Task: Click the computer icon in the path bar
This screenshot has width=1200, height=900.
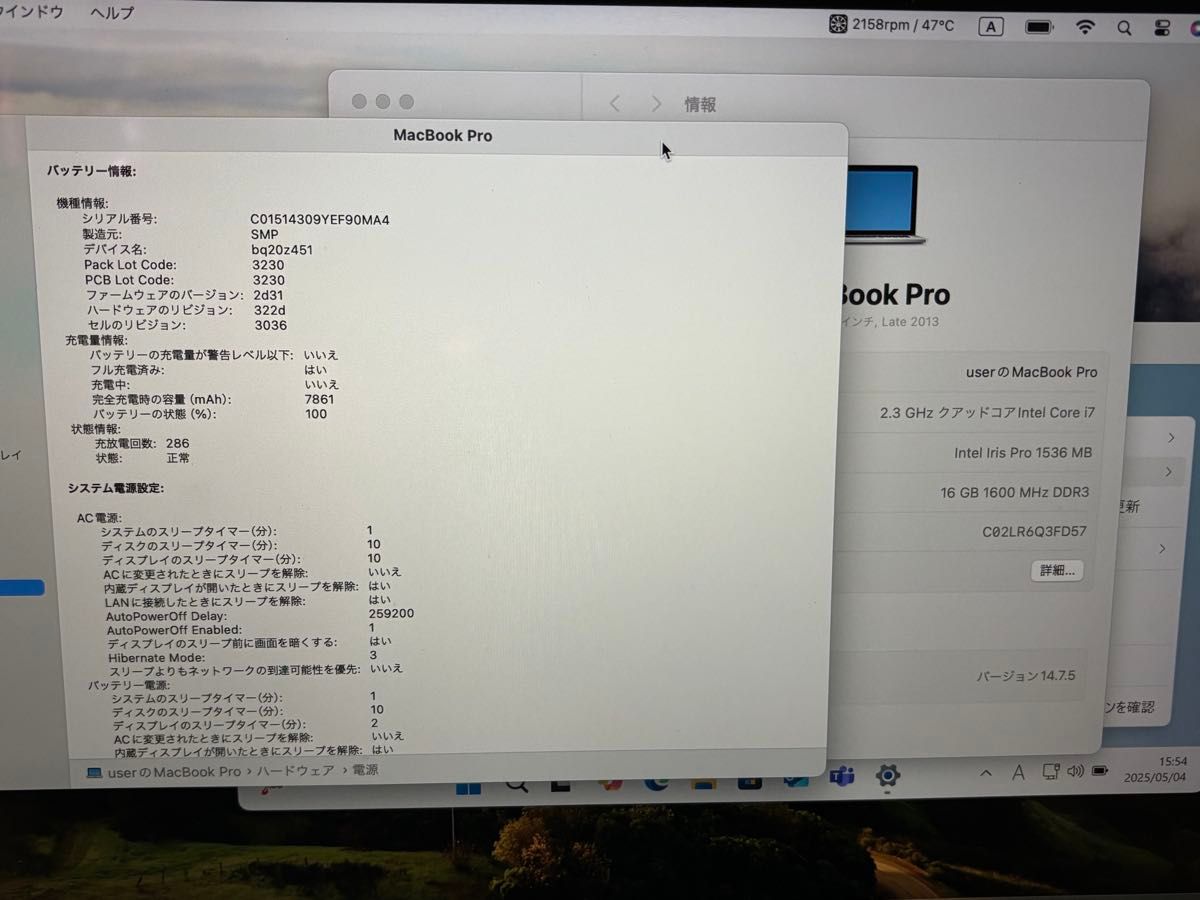Action: pyautogui.click(x=94, y=772)
